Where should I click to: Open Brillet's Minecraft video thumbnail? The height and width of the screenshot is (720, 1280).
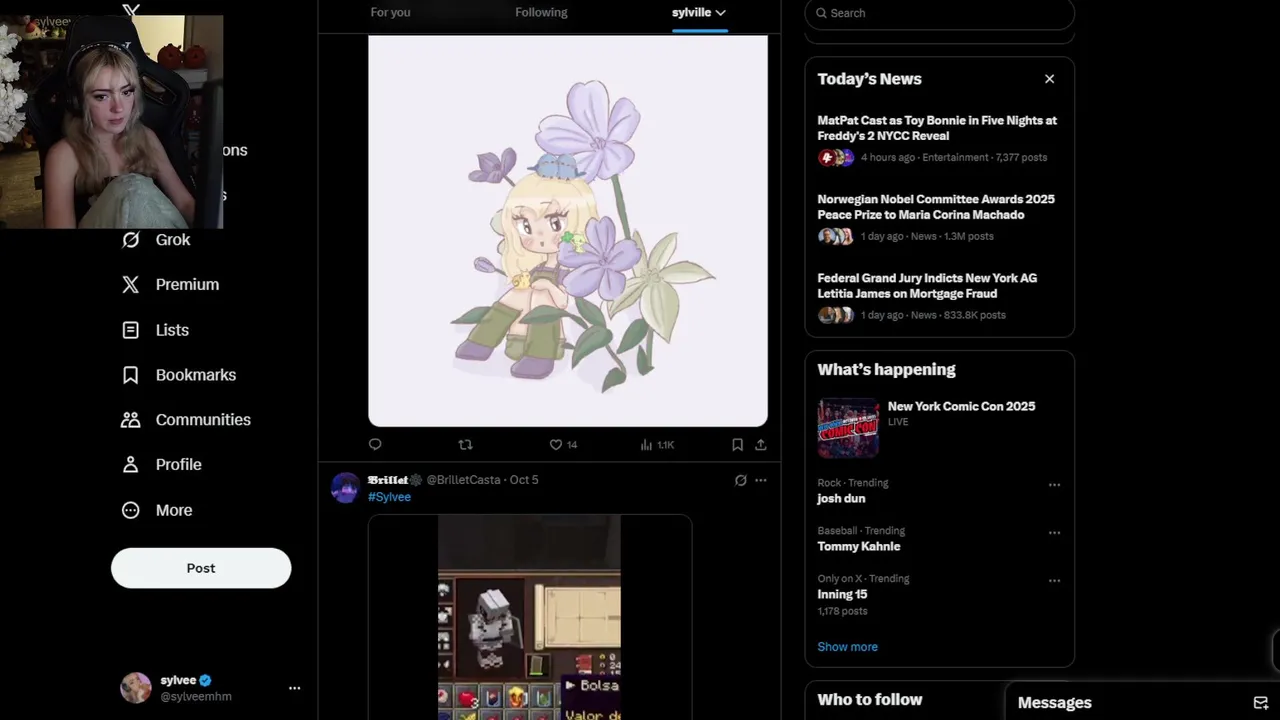click(x=529, y=617)
